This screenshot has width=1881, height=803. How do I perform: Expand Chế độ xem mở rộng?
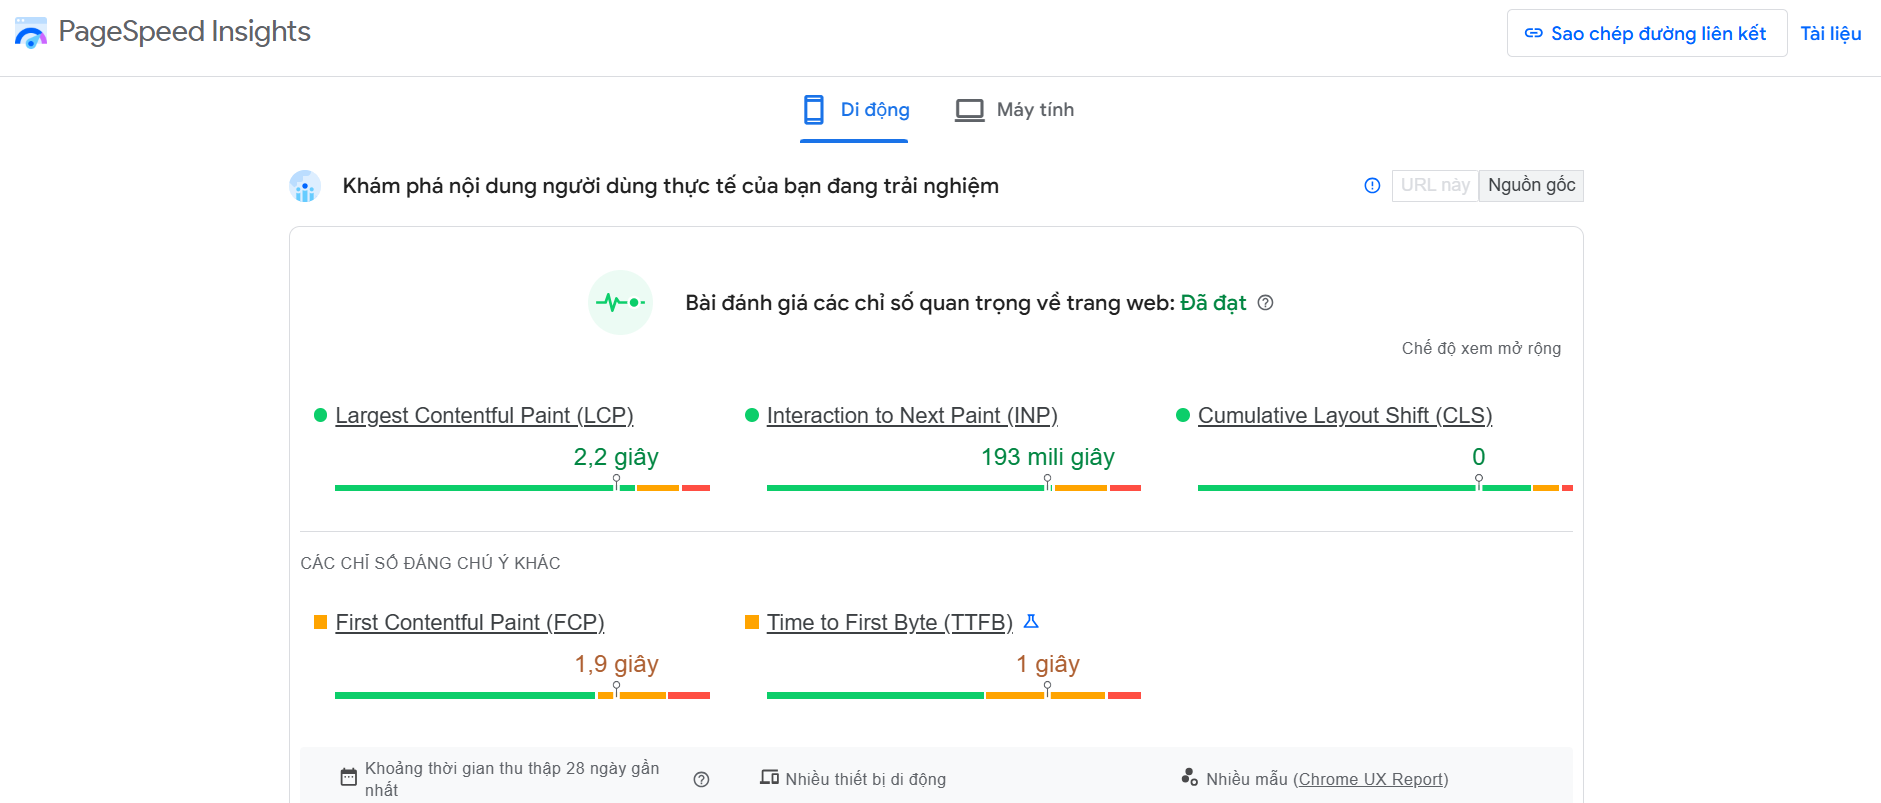[x=1481, y=347]
